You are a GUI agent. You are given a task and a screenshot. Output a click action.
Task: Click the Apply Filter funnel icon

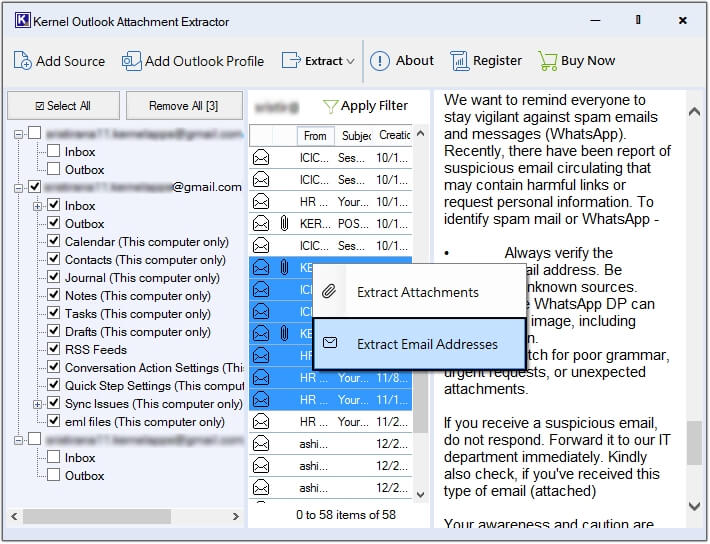(x=330, y=107)
